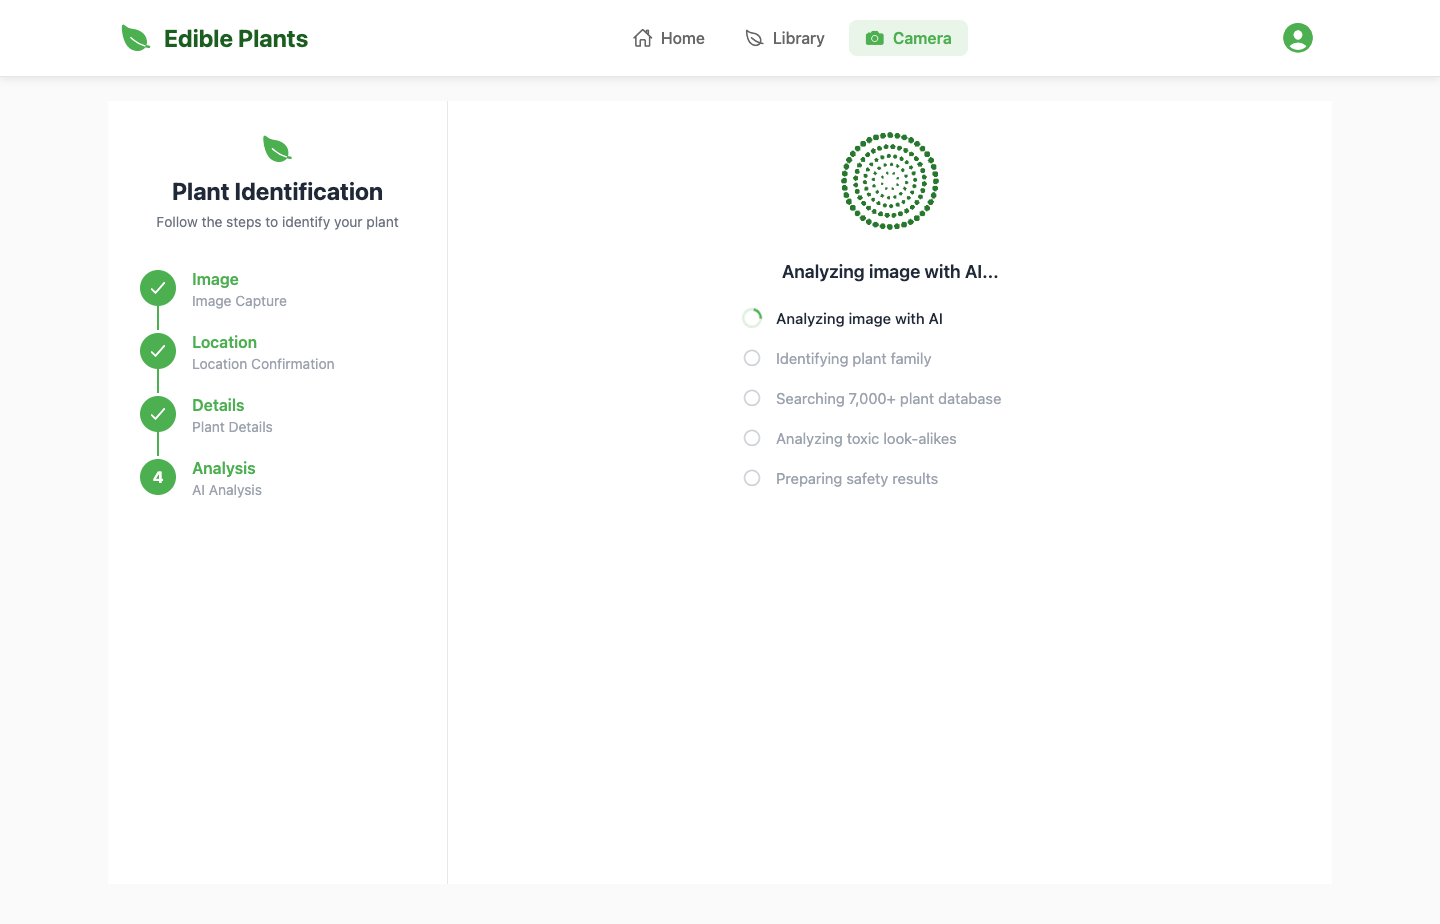Go to the Home tab

tap(669, 38)
